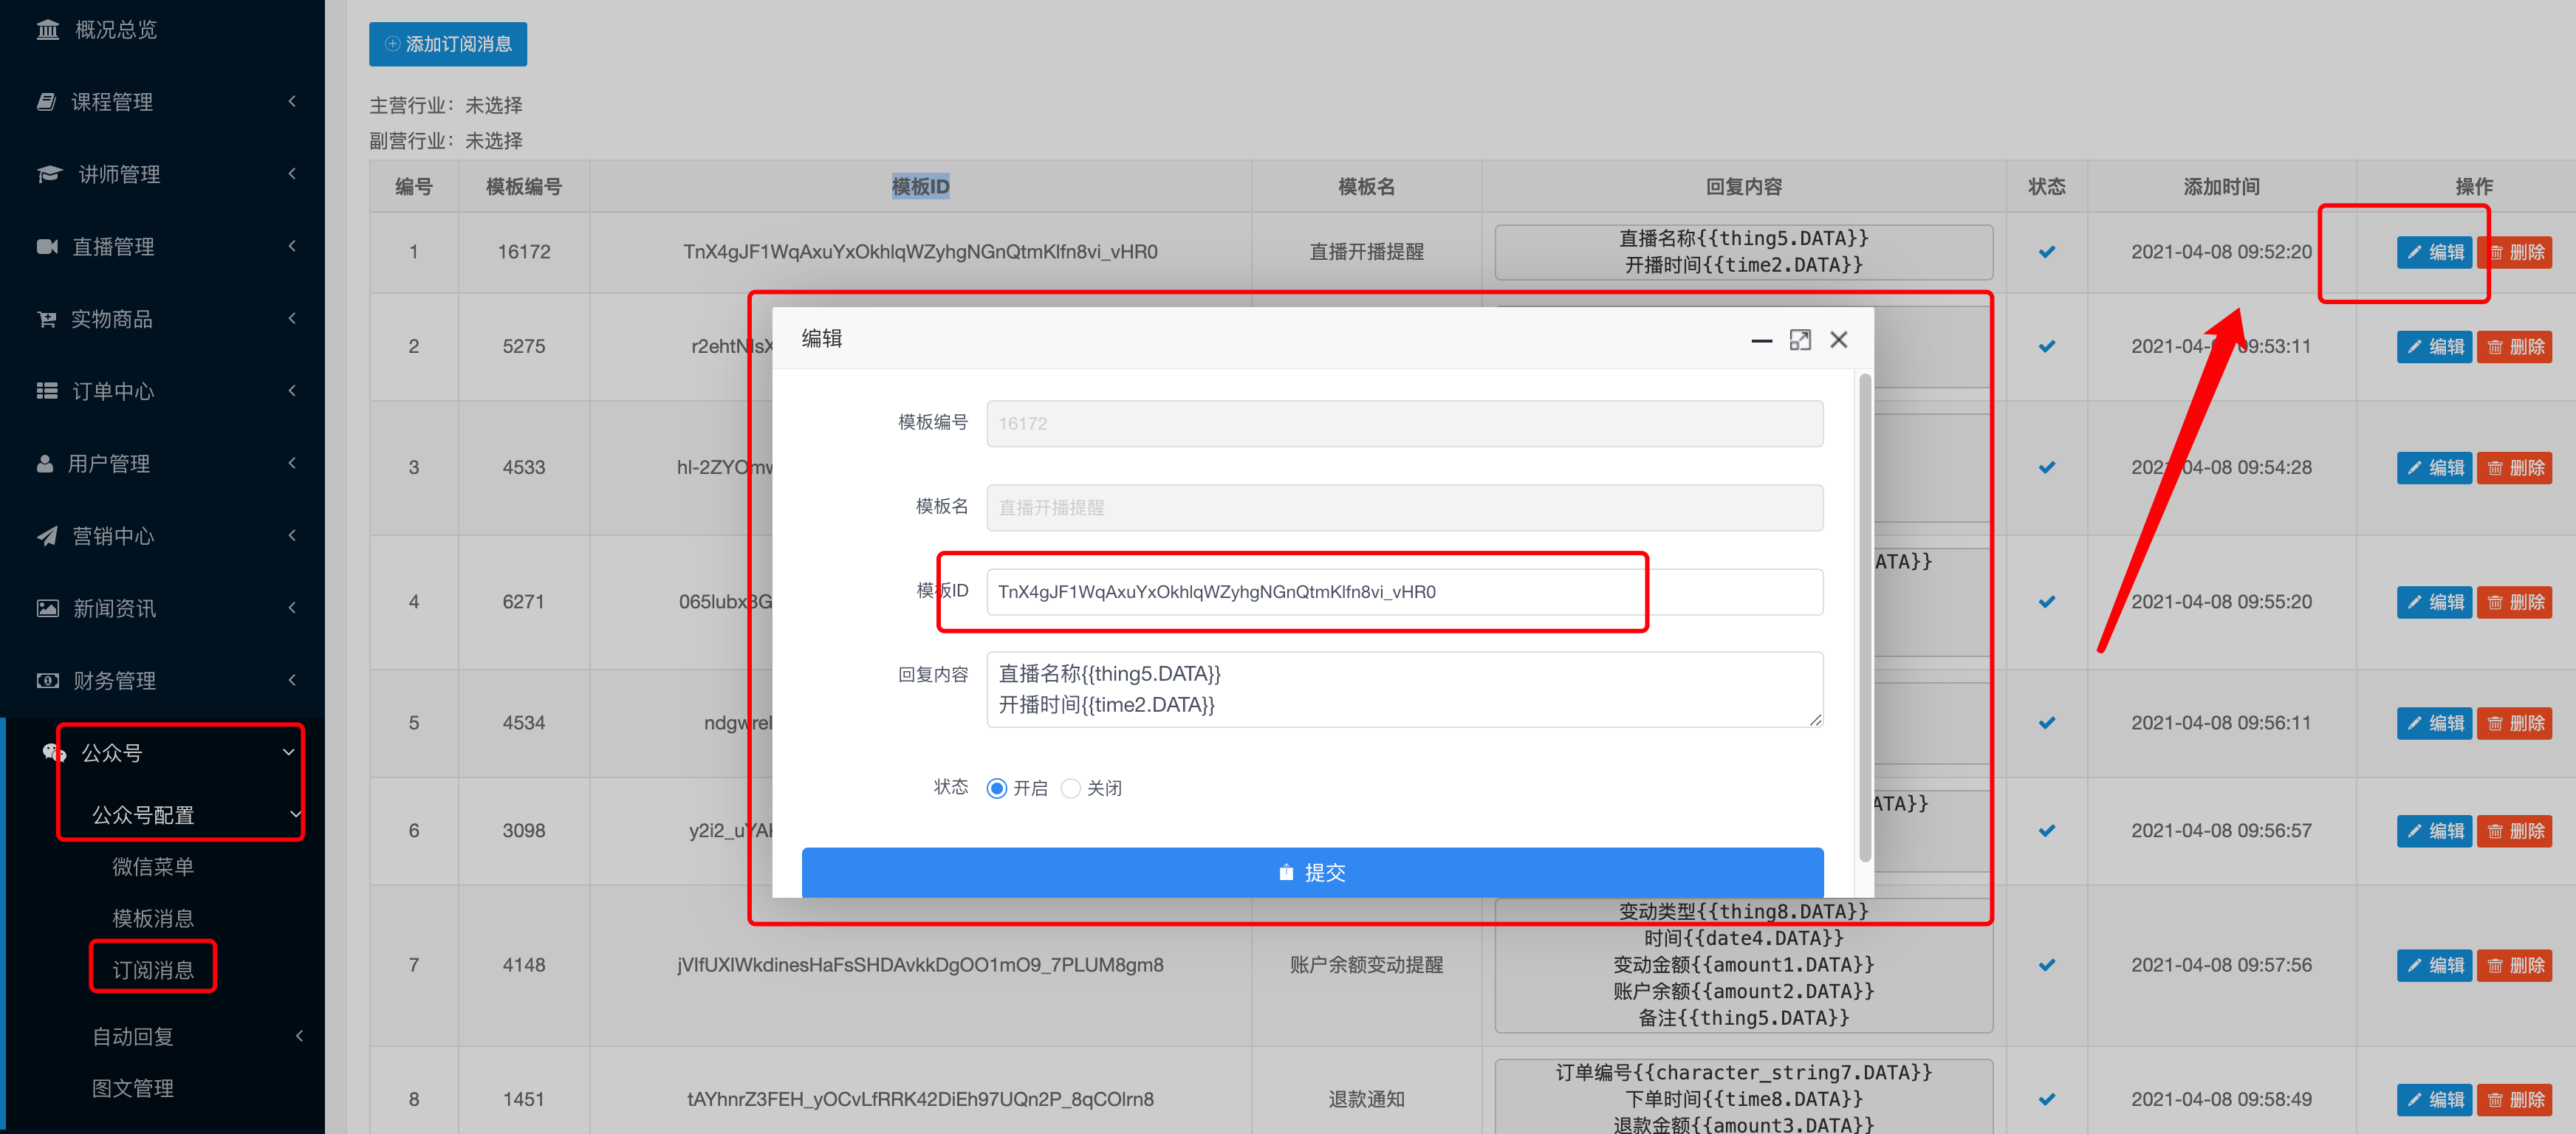
Task: Expand the 自动回复 submenu arrow
Action: (x=299, y=1036)
